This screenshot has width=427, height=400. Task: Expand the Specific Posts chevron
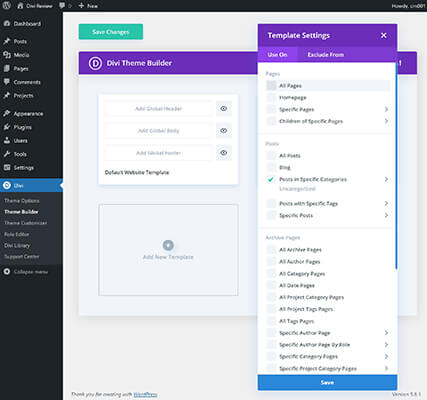click(x=386, y=215)
